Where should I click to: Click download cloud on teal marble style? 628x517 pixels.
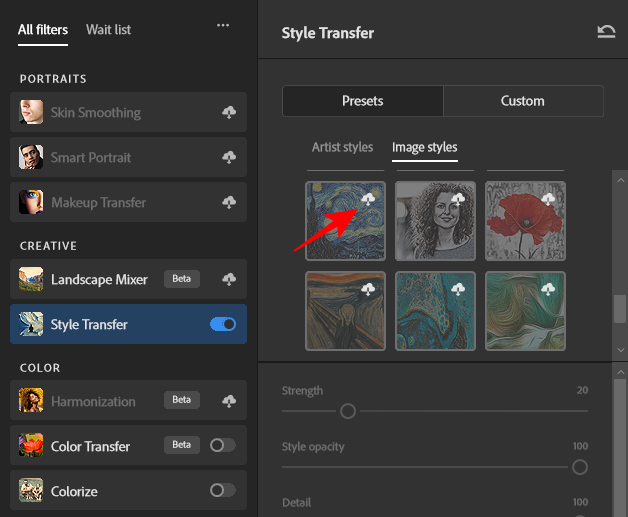(x=458, y=289)
